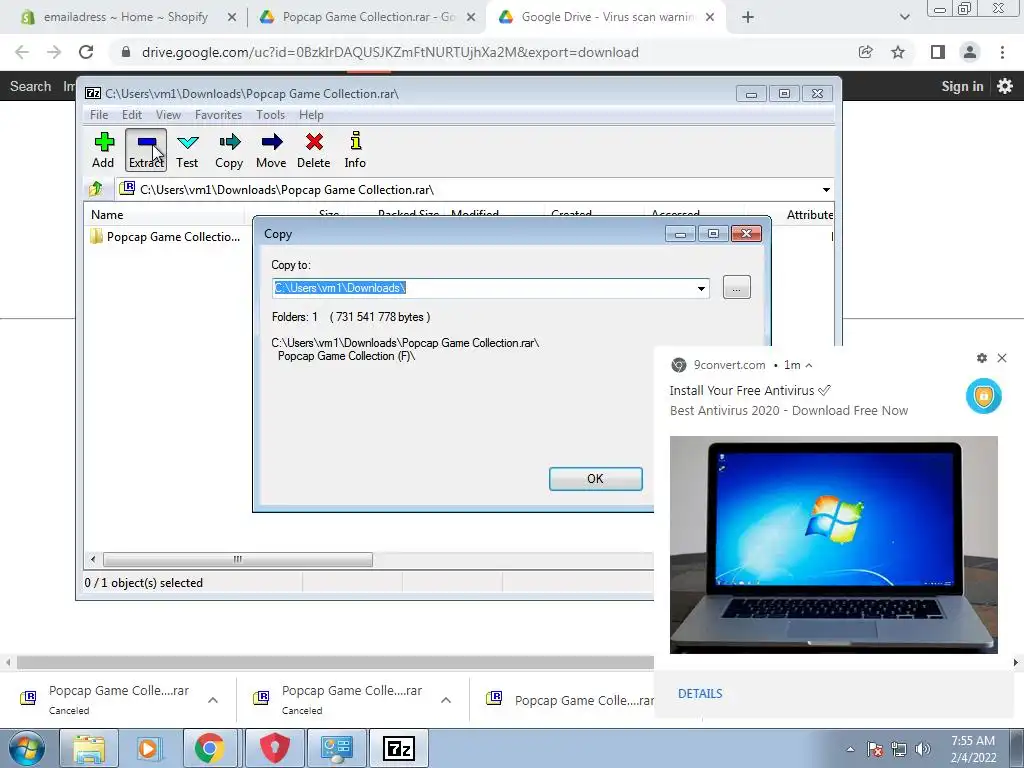This screenshot has height=768, width=1024.
Task: Dismiss the 9convert.com notification
Action: [1002, 358]
